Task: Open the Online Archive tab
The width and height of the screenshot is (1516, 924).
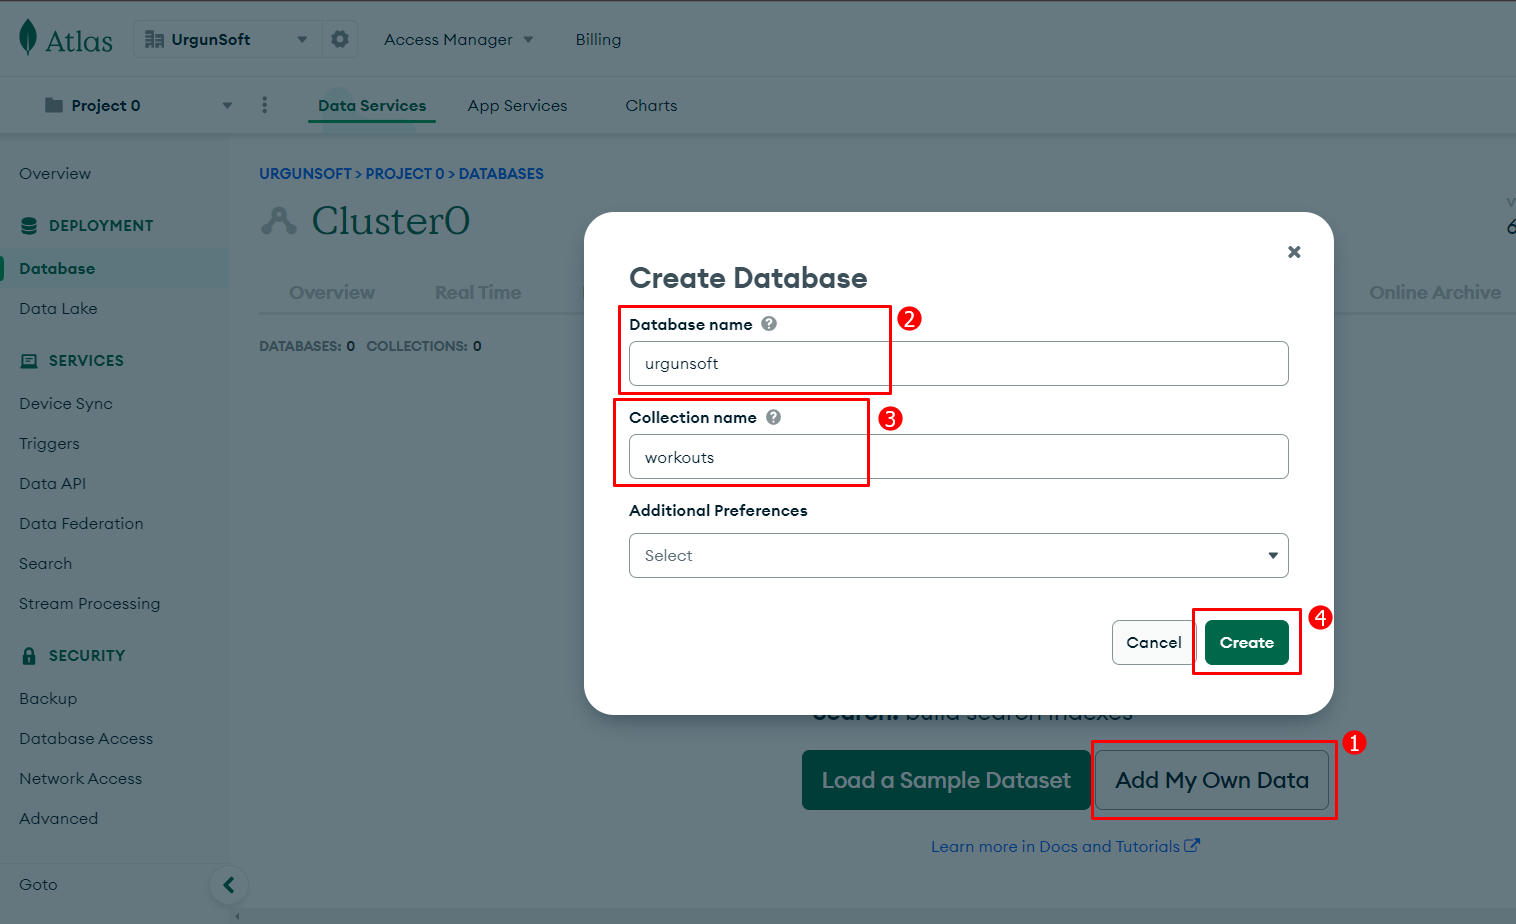Action: pos(1435,293)
